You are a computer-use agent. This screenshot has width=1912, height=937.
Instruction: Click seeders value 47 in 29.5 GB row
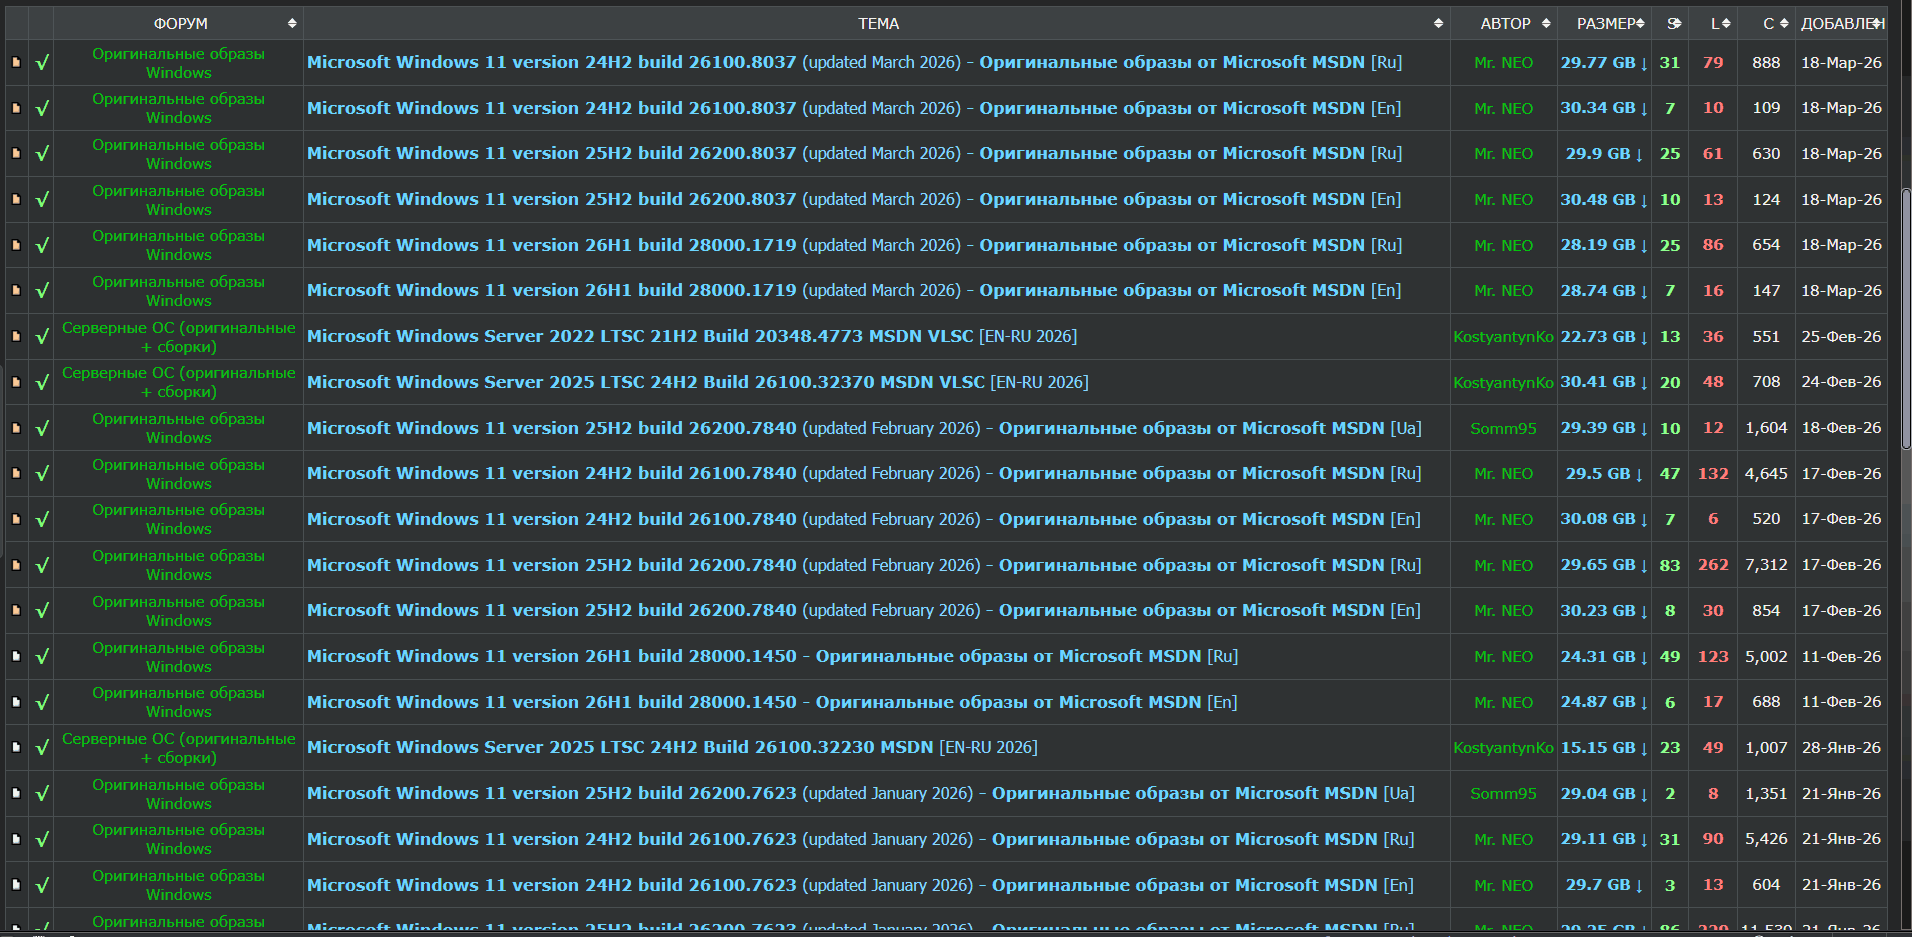[x=1670, y=473]
